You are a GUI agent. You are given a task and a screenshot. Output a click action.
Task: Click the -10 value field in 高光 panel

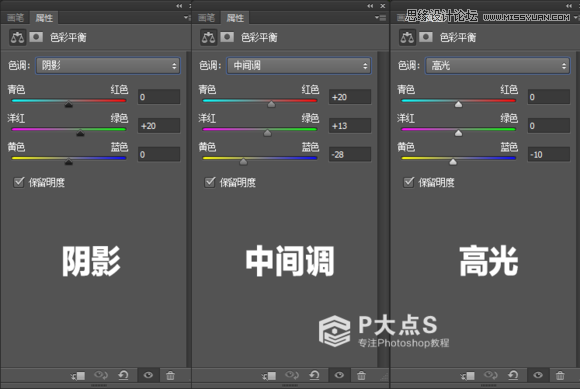549,155
